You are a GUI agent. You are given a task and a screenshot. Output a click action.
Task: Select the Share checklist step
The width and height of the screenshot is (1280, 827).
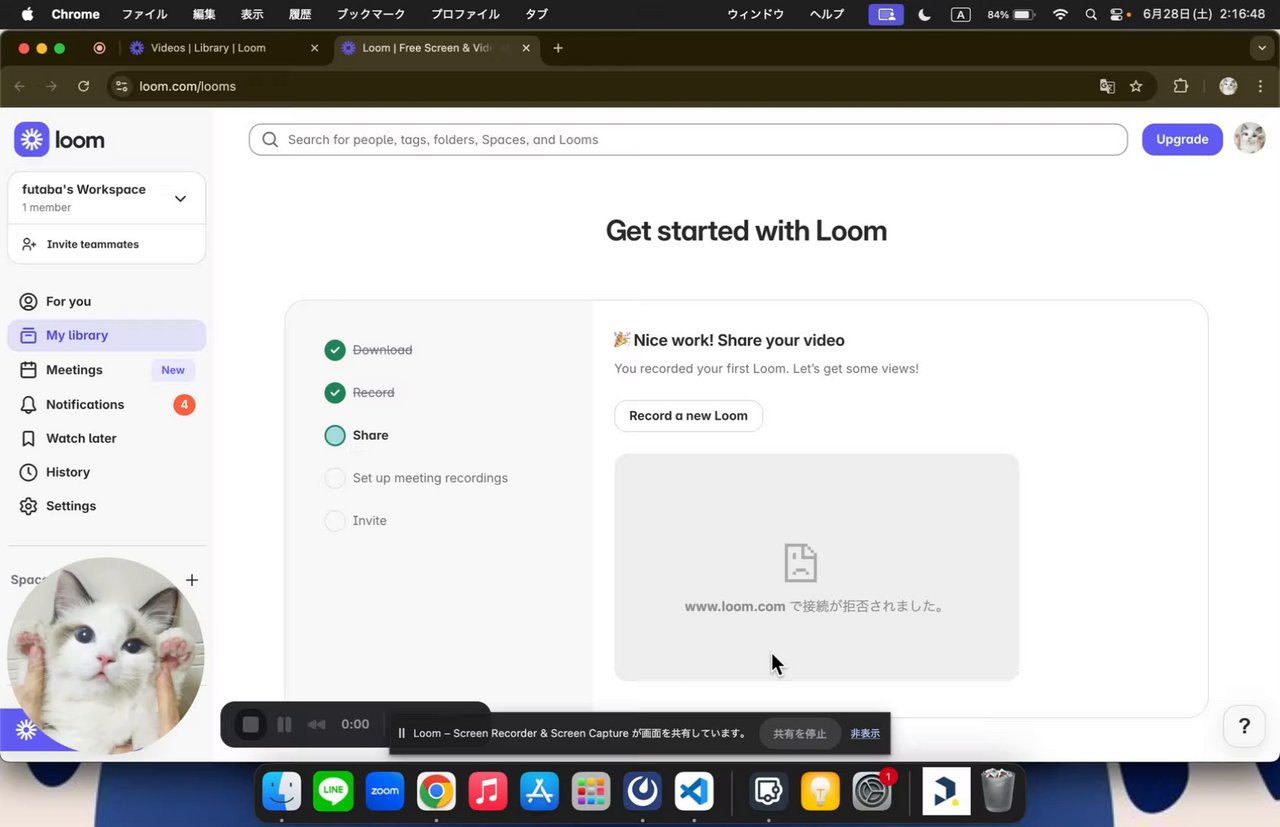357,435
